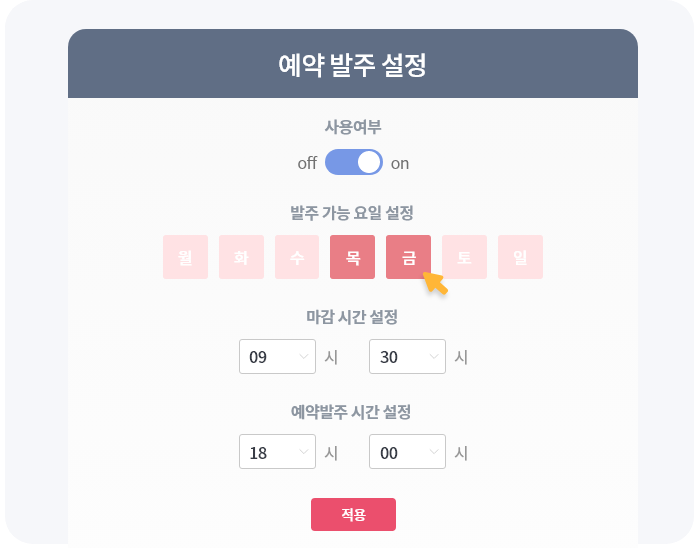Toggle the 사용여부 on/off switch

pos(354,162)
